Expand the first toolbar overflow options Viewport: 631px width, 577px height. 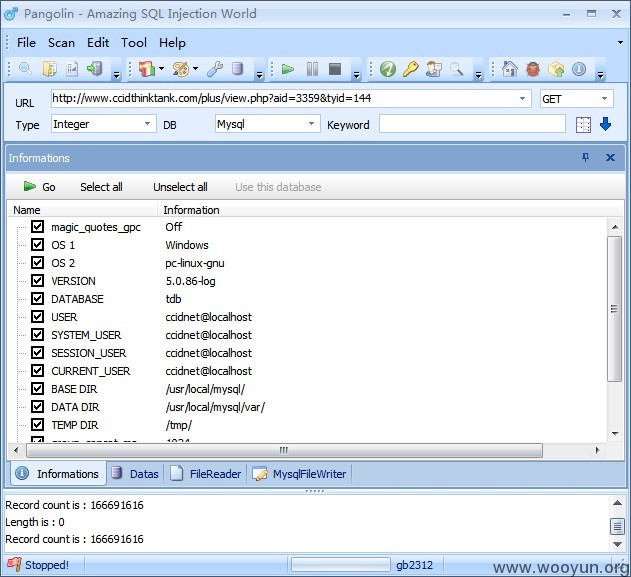pos(116,74)
